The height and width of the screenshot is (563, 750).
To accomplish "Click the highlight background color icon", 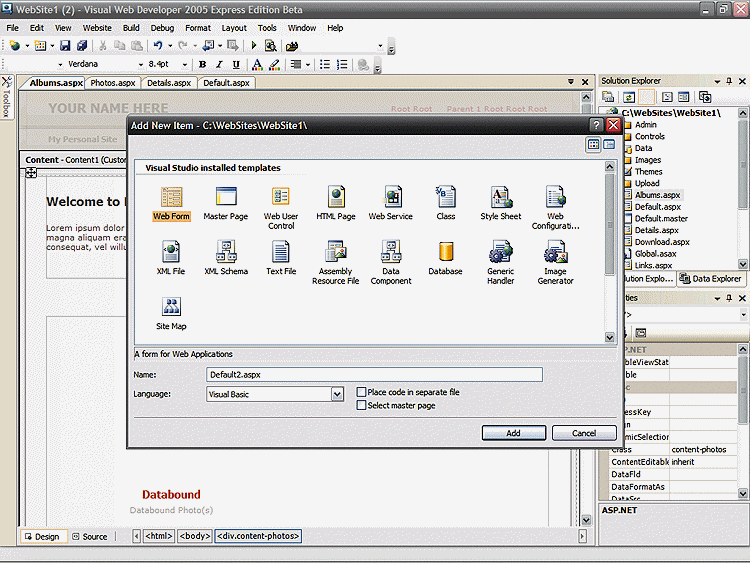I will coord(274,65).
